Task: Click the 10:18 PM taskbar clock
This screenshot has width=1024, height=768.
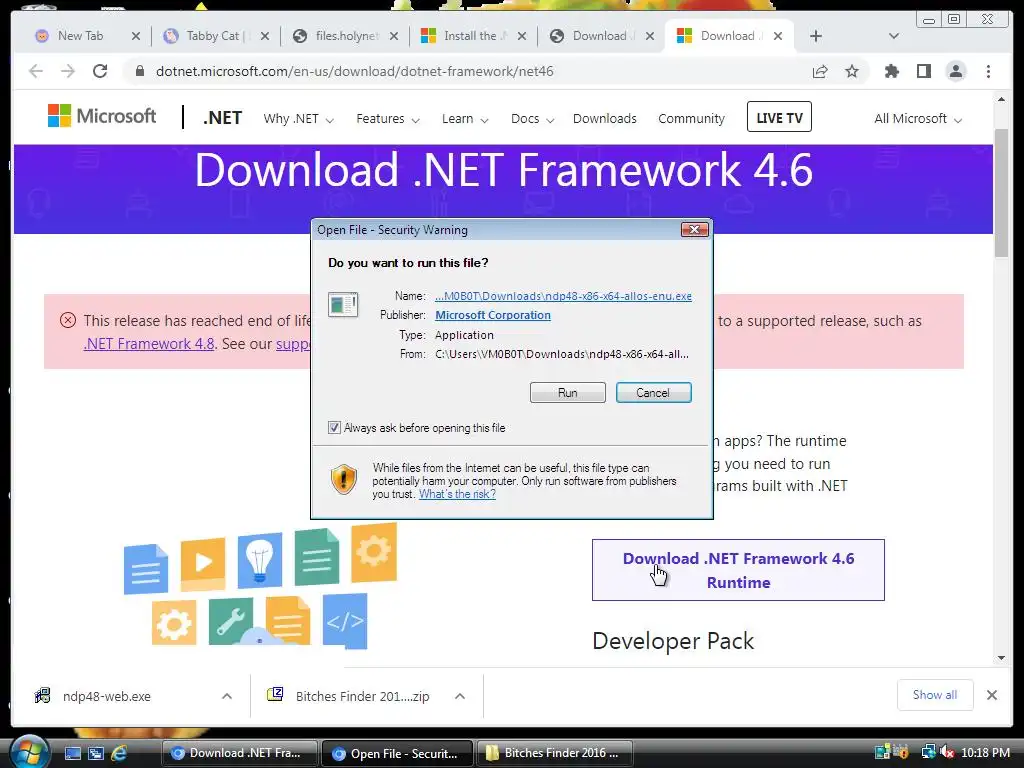Action: pyautogui.click(x=985, y=753)
